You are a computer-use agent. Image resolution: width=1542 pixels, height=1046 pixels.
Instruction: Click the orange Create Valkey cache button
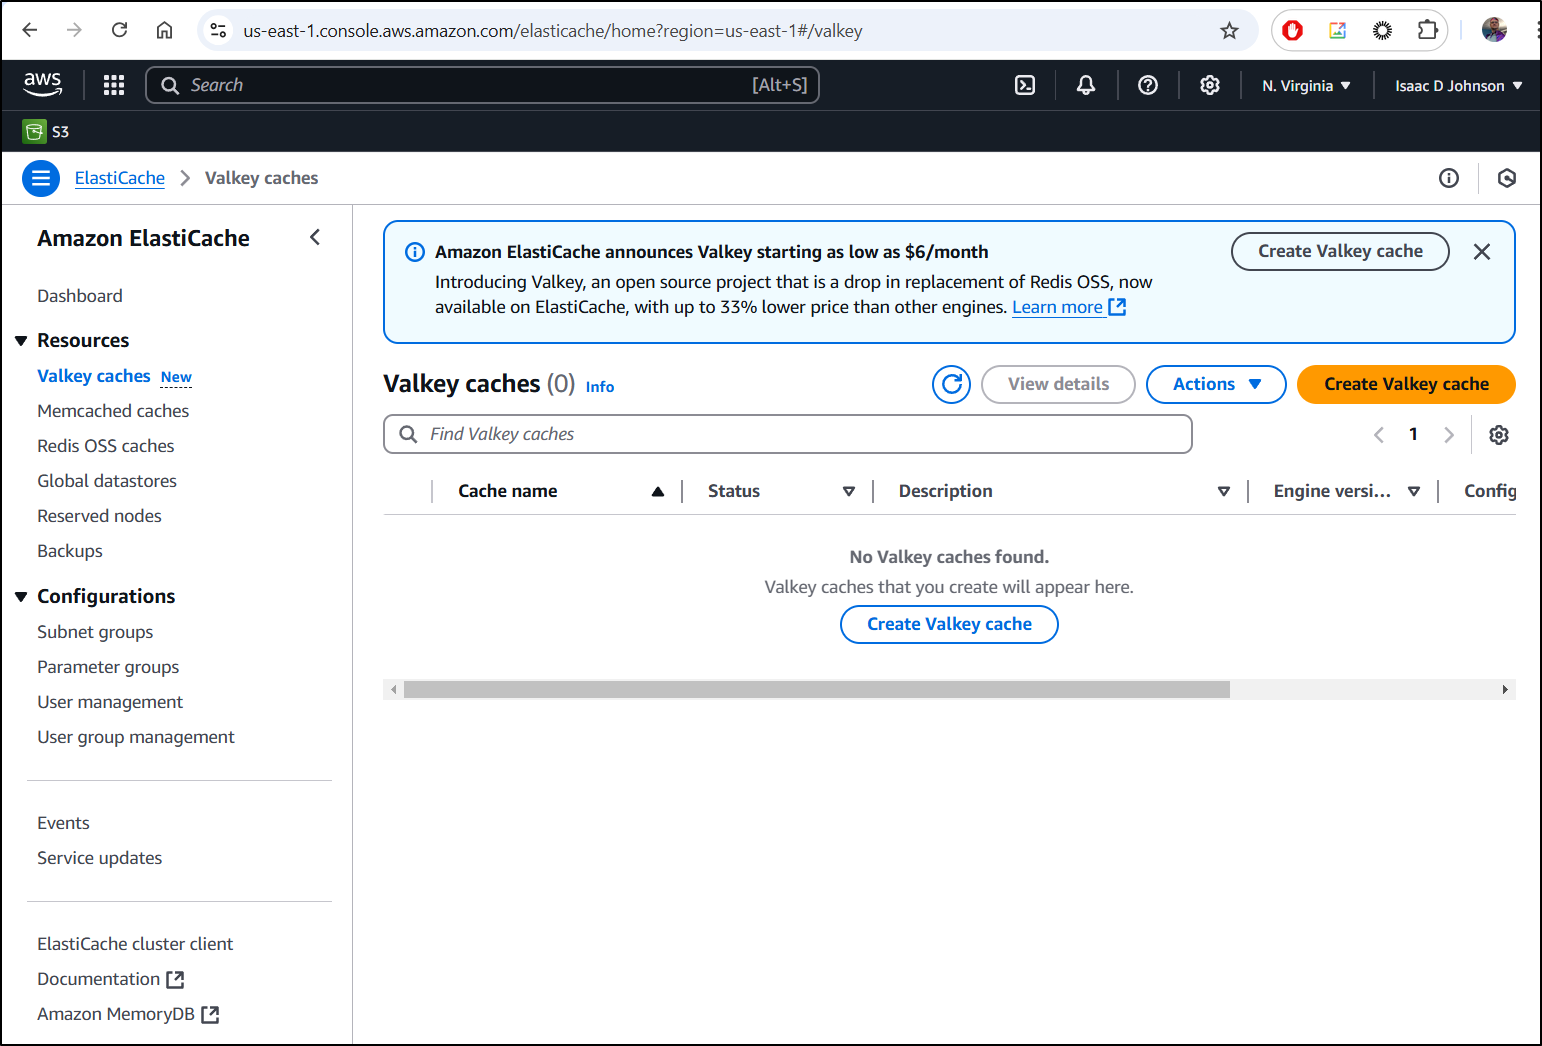[1406, 384]
